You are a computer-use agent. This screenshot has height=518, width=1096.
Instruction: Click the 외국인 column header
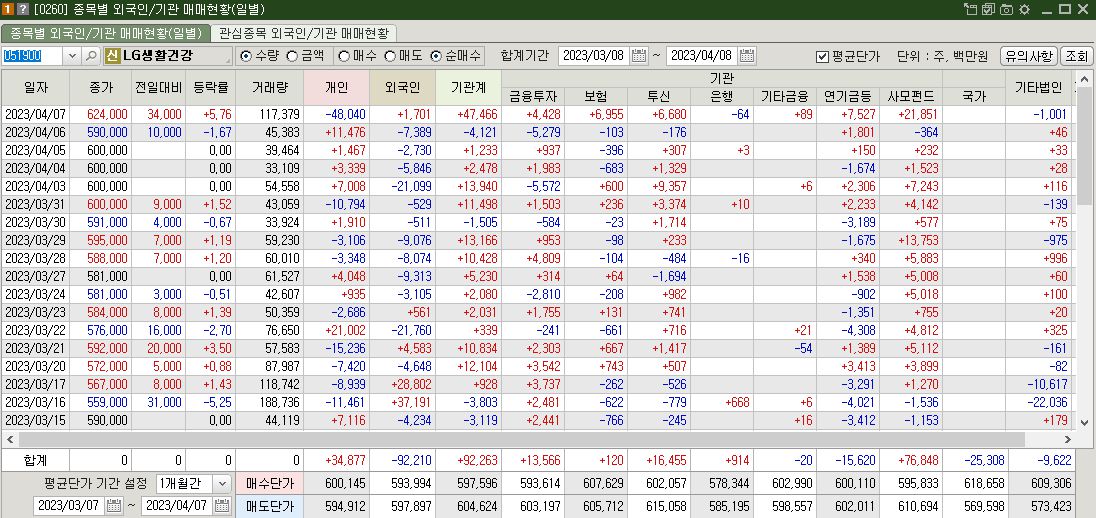click(402, 87)
